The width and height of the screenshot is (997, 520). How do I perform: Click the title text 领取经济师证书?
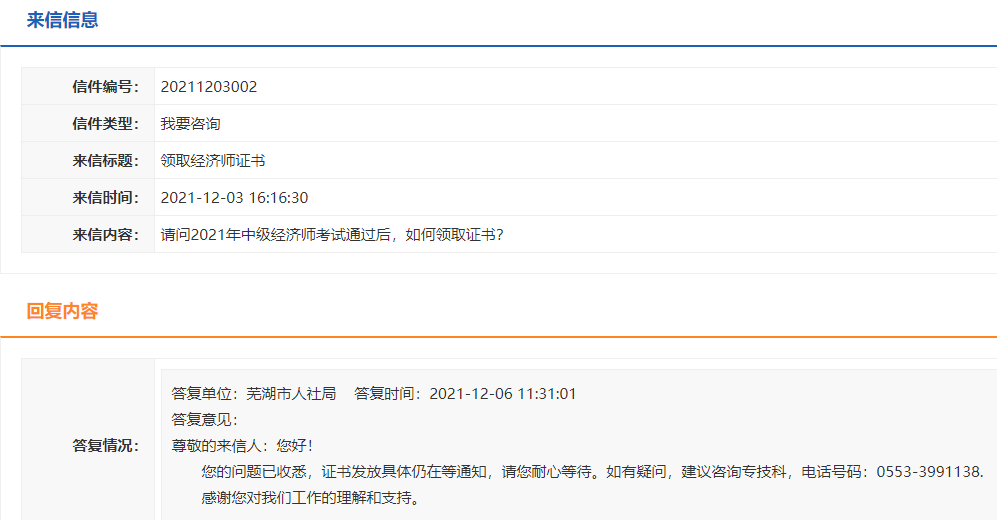click(x=212, y=161)
